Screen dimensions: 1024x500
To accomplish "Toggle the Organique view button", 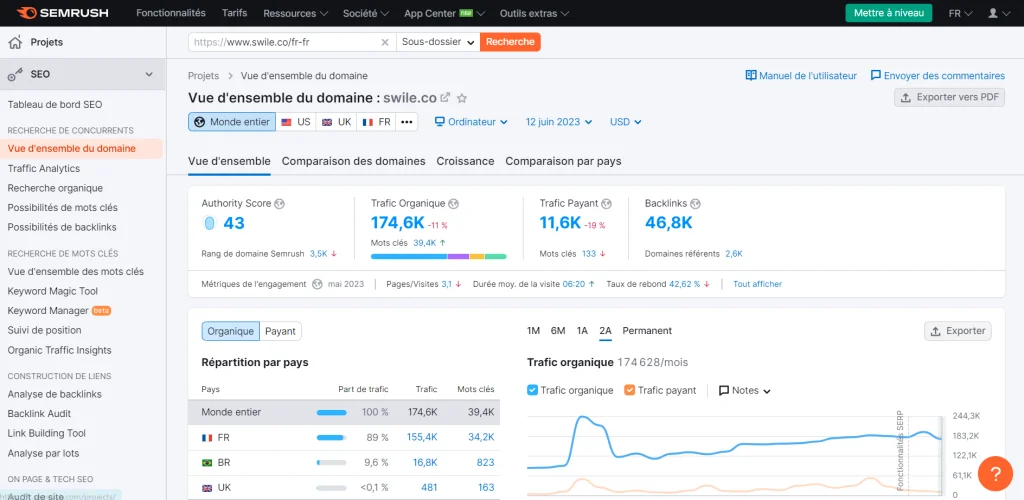I will click(x=231, y=331).
